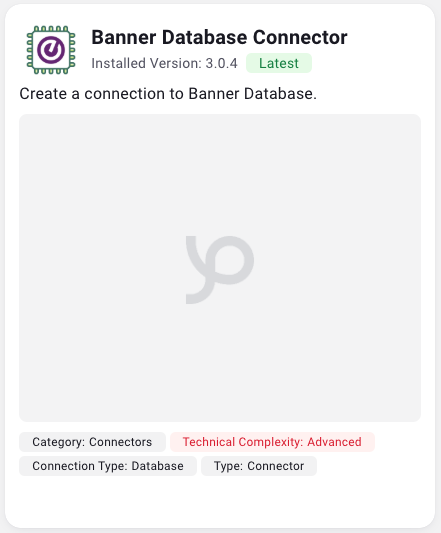441x533 pixels.
Task: Open the gray preview image placeholder
Action: [x=220, y=268]
